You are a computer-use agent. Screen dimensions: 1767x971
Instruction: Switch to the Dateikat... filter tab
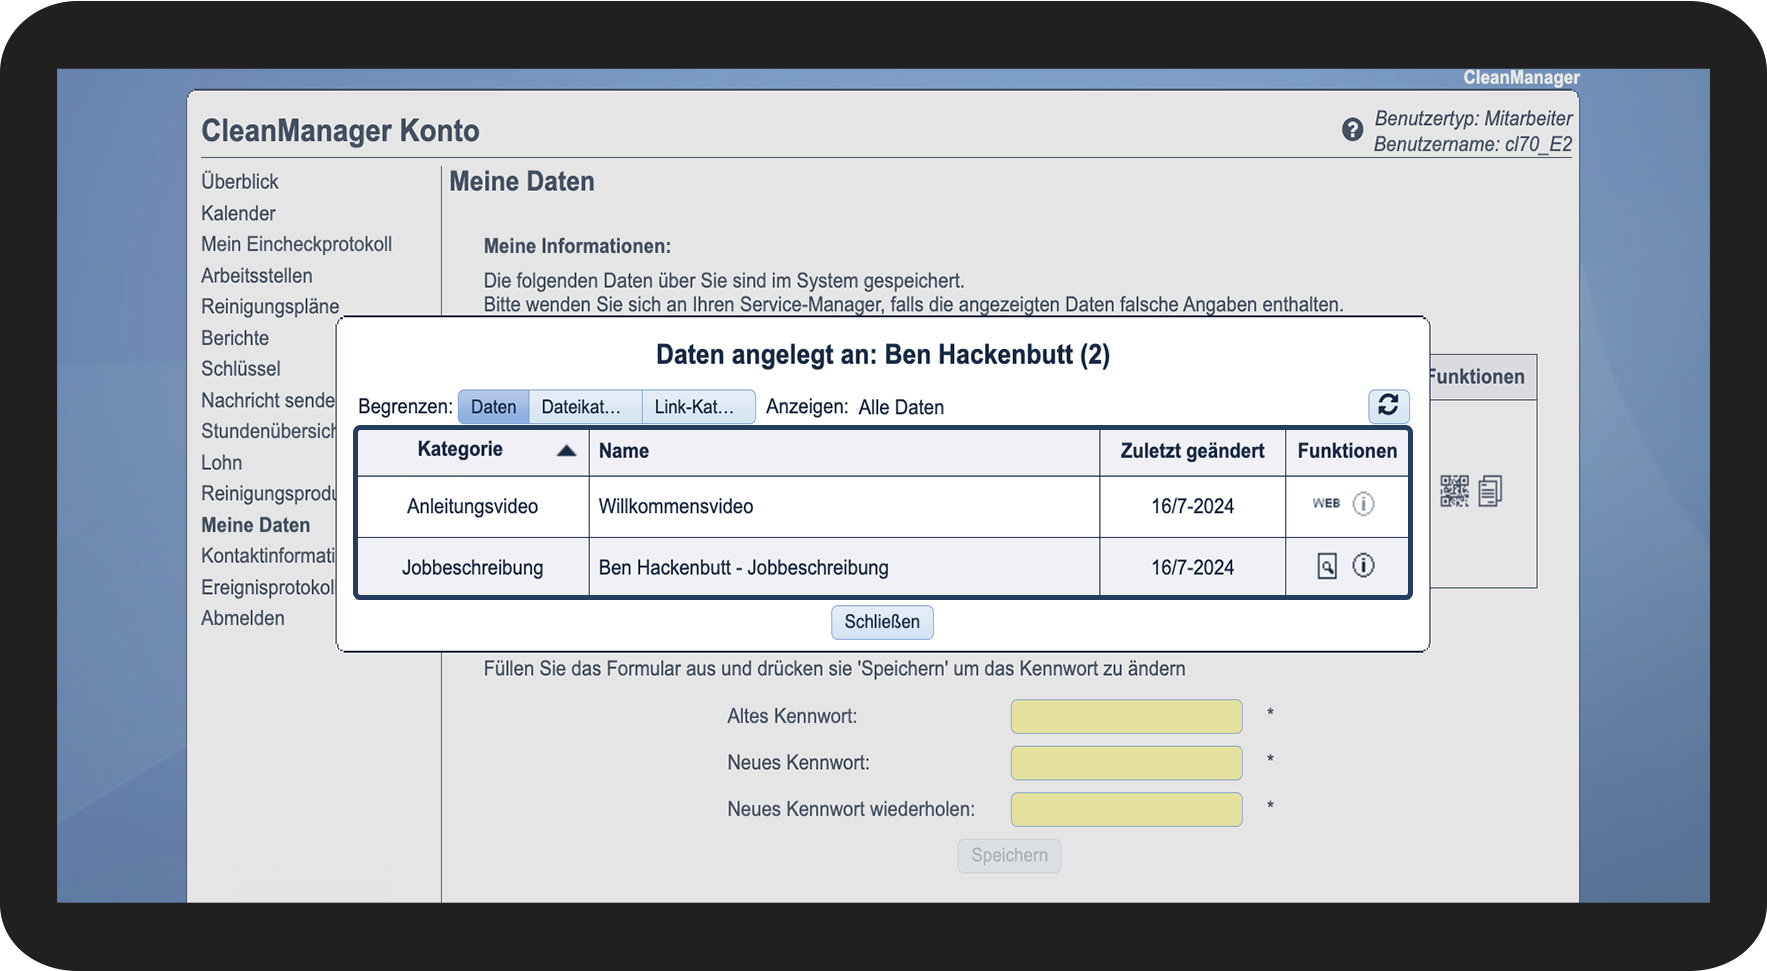click(x=583, y=407)
